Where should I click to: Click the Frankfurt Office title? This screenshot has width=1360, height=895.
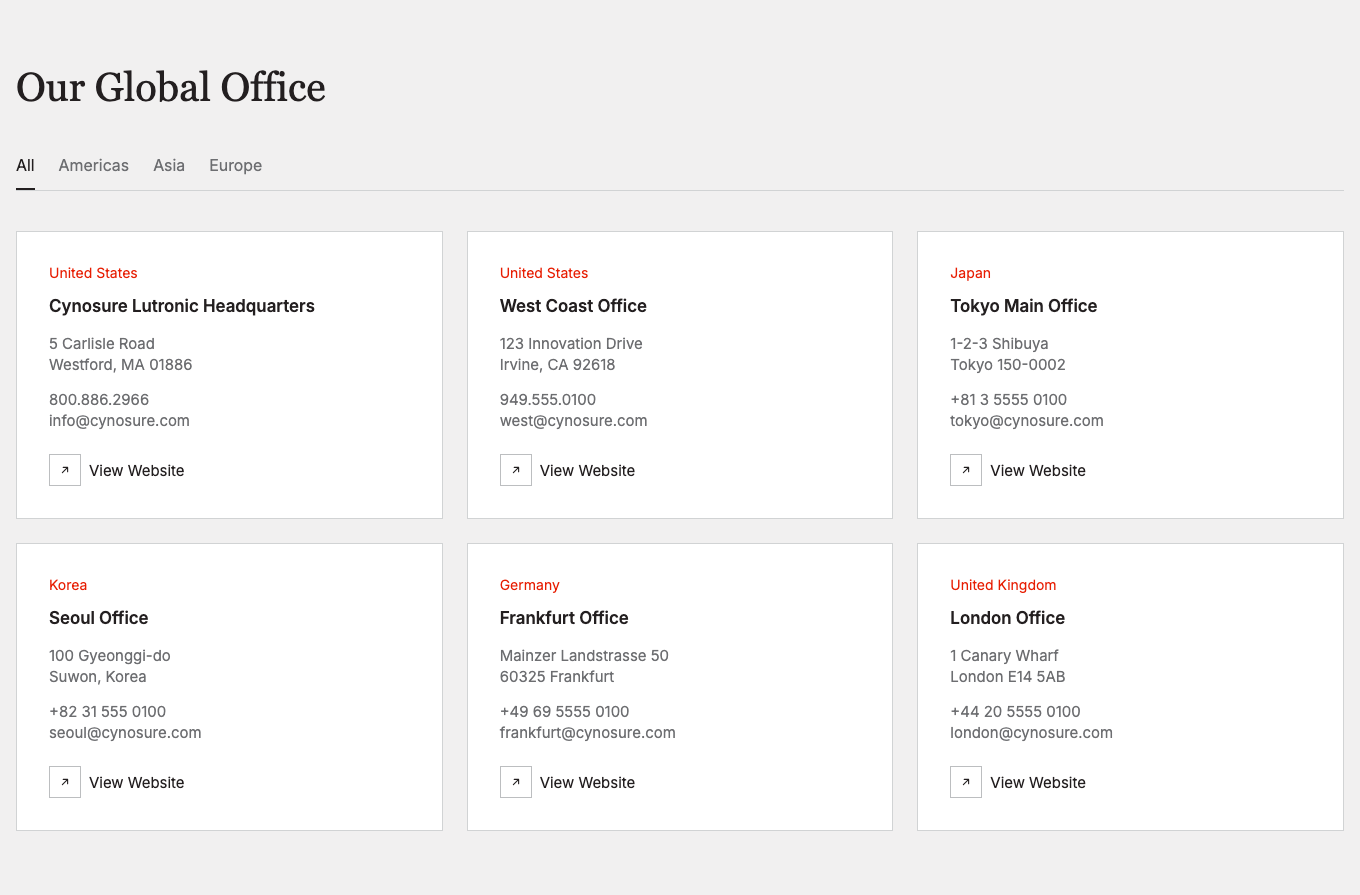click(564, 618)
